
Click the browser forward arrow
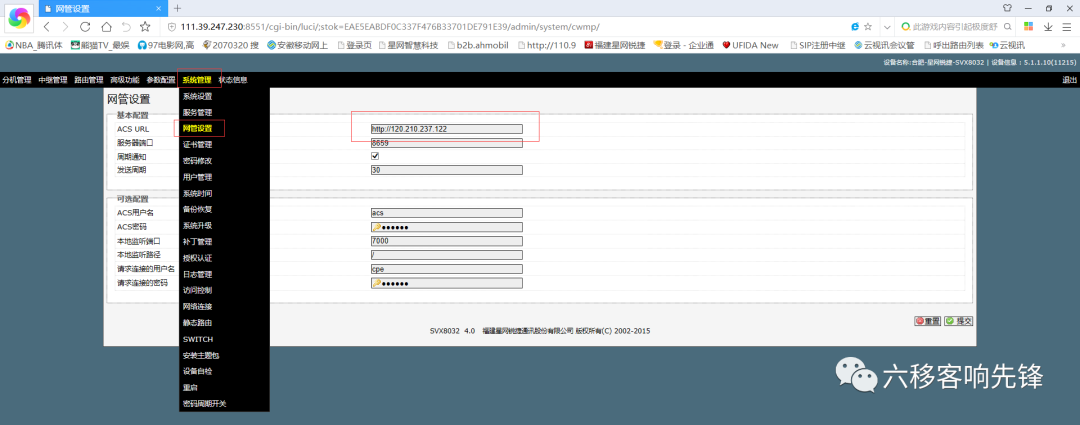coord(65,27)
